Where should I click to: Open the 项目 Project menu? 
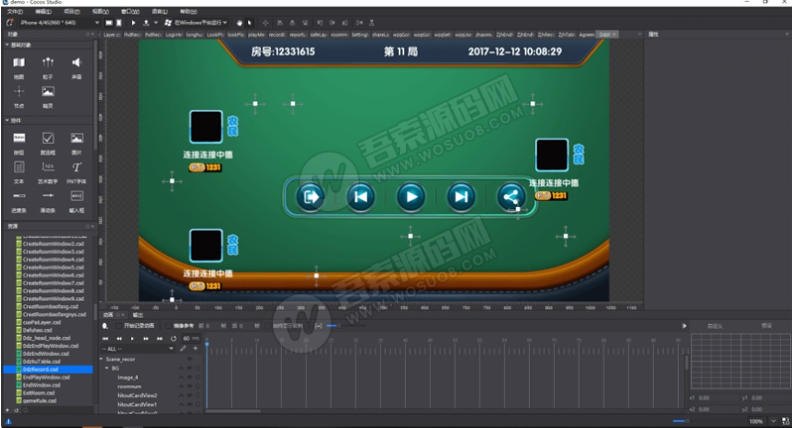coord(71,11)
